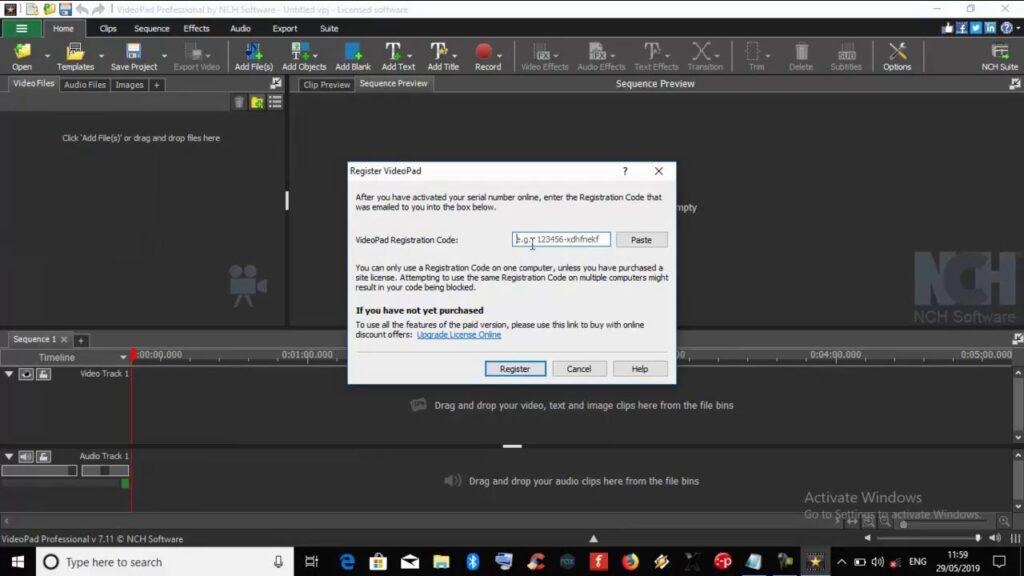1024x576 pixels.
Task: Open the Export menu
Action: 284,28
